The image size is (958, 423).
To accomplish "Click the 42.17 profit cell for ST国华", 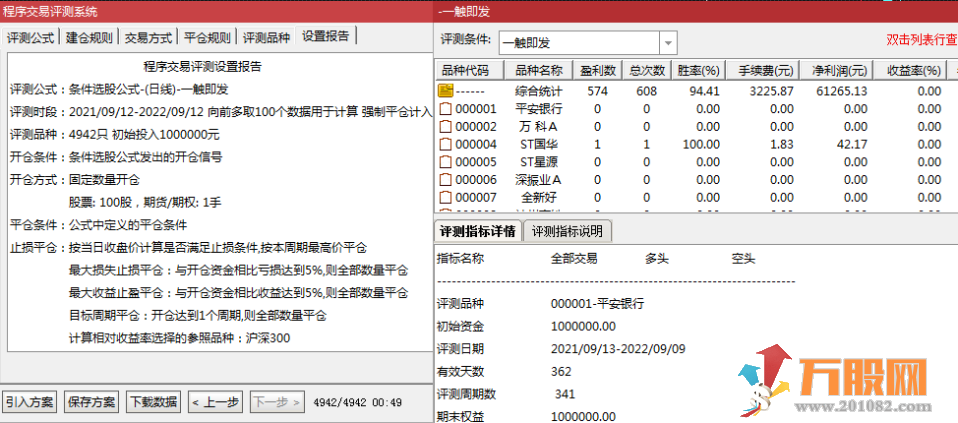I will click(852, 145).
